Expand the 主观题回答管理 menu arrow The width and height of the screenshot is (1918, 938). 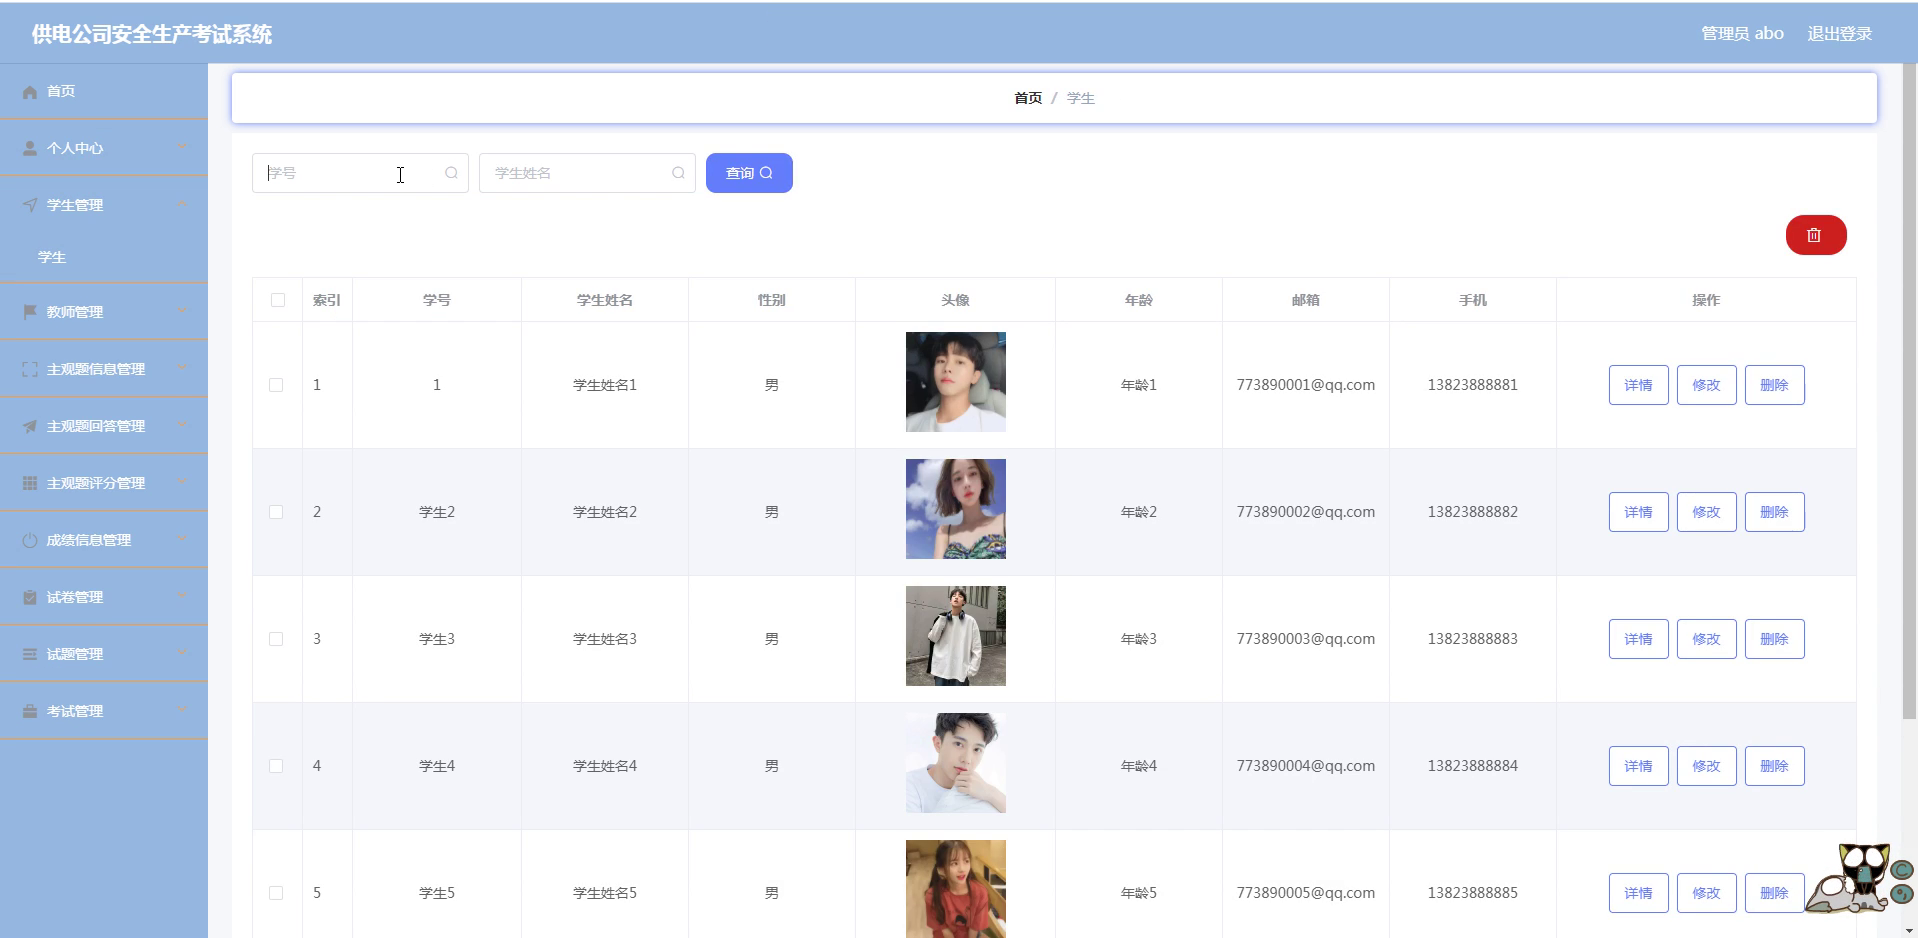[182, 425]
